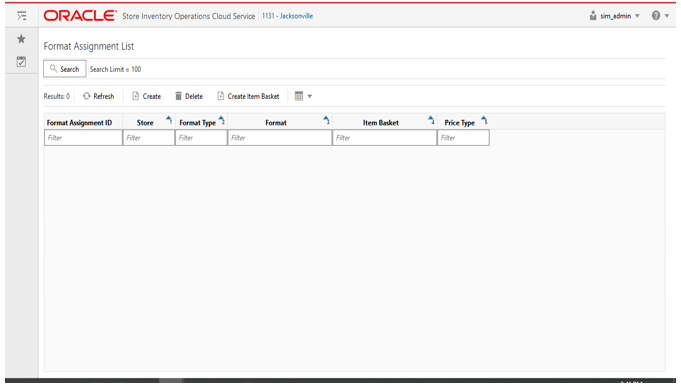Click the Format Type sort arrow icon
Viewport: 681px width, 385px height.
[221, 120]
